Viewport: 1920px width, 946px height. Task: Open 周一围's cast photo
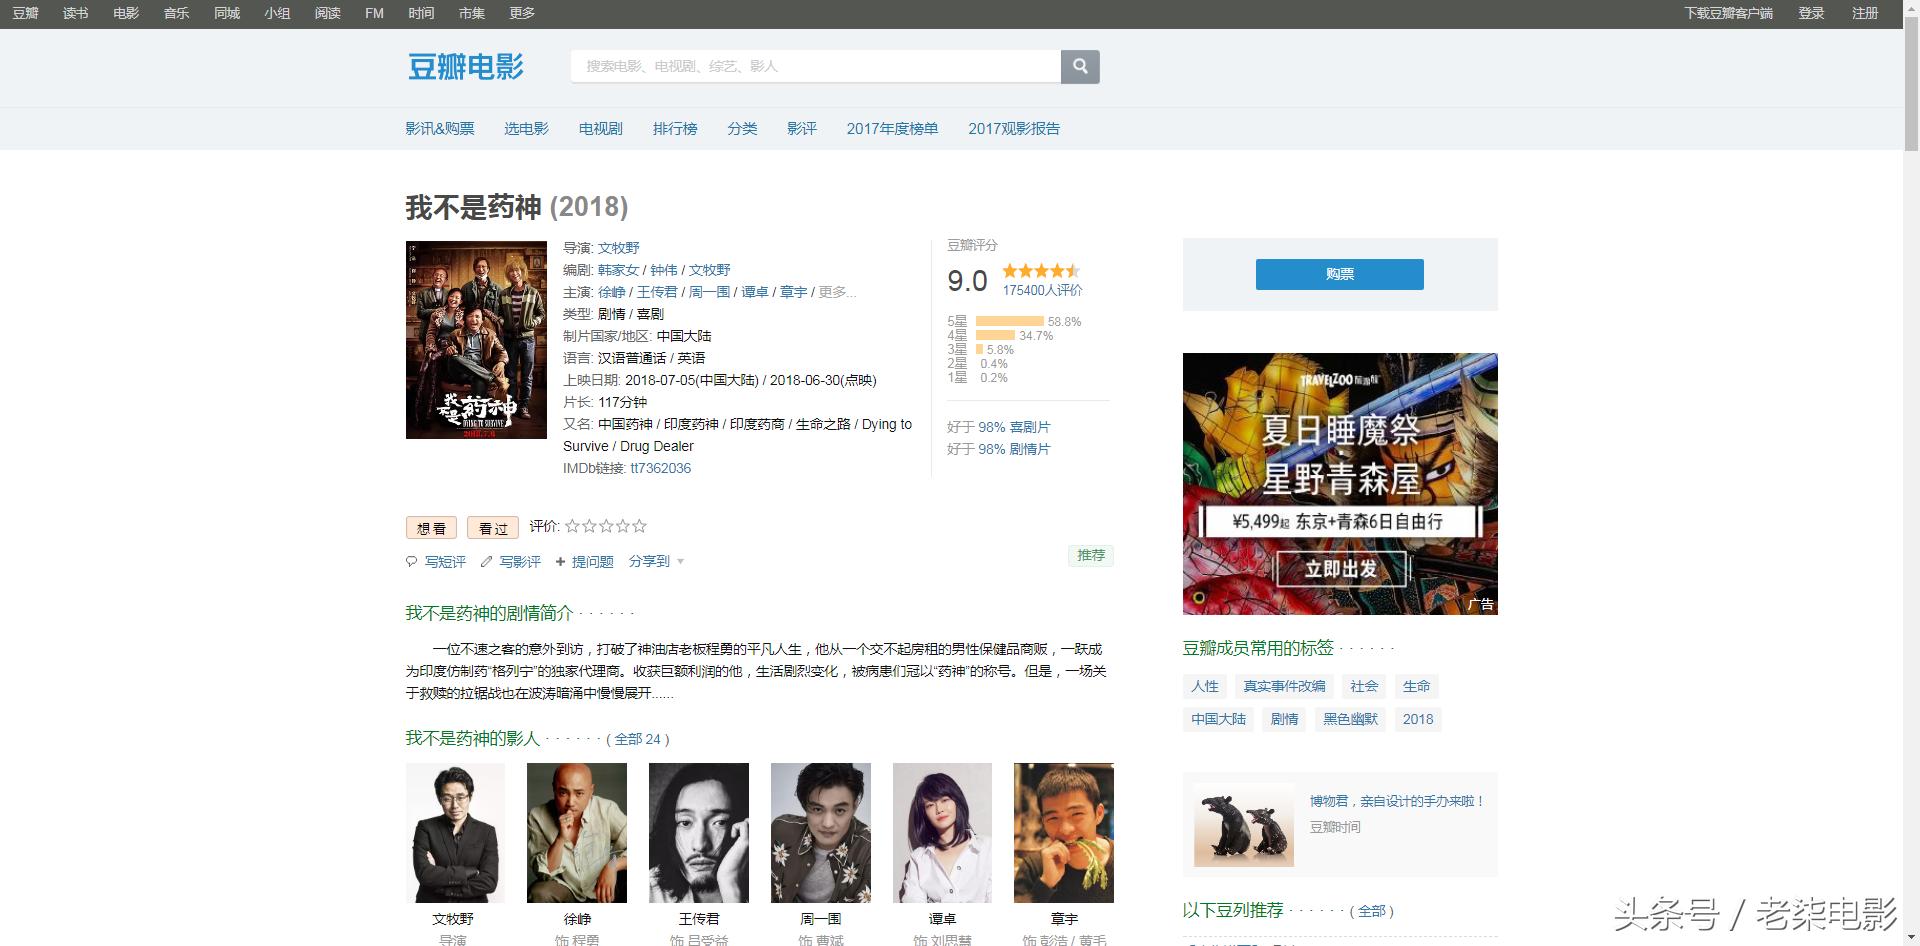(821, 833)
